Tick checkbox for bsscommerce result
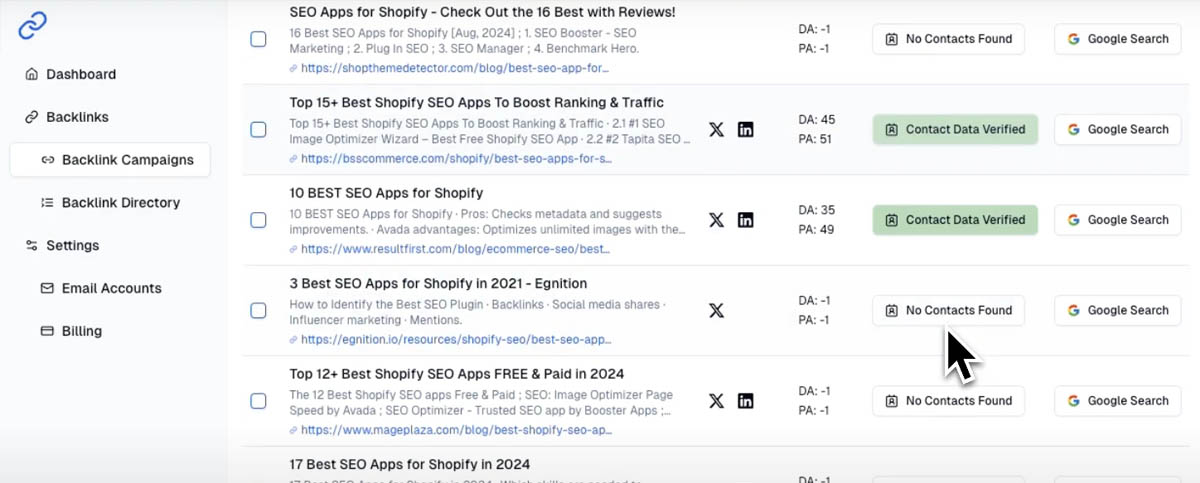 258,129
